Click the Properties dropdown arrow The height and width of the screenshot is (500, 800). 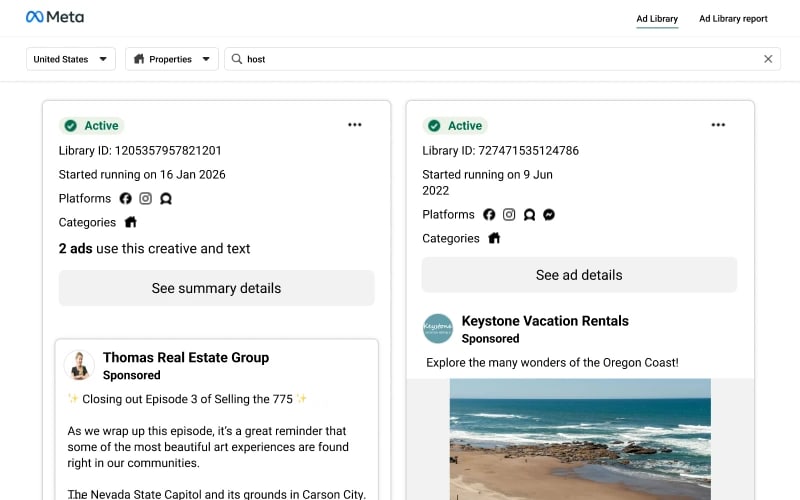click(206, 59)
